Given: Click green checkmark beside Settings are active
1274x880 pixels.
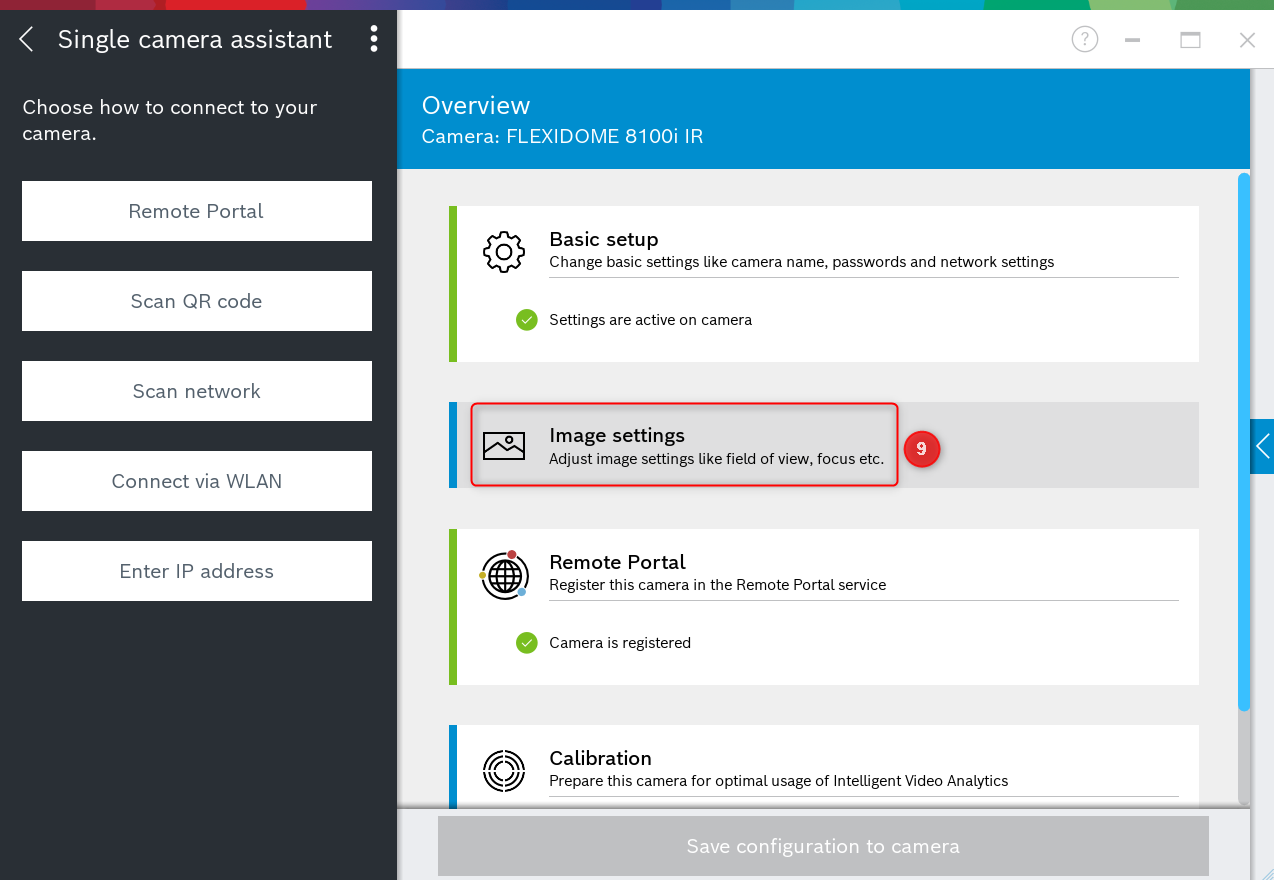Looking at the screenshot, I should coord(527,320).
